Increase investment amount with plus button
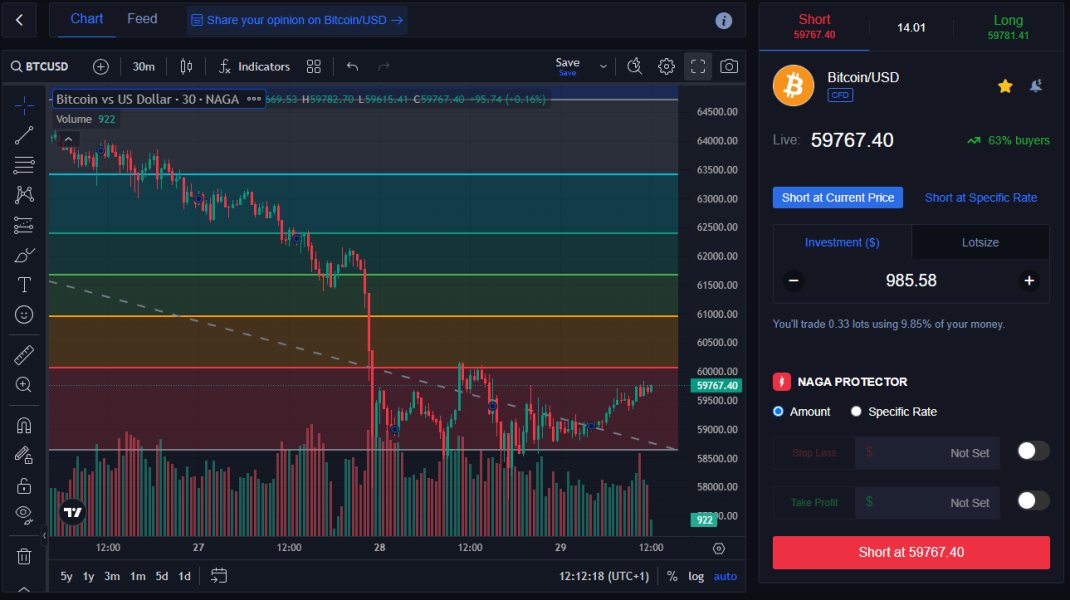 (1028, 281)
